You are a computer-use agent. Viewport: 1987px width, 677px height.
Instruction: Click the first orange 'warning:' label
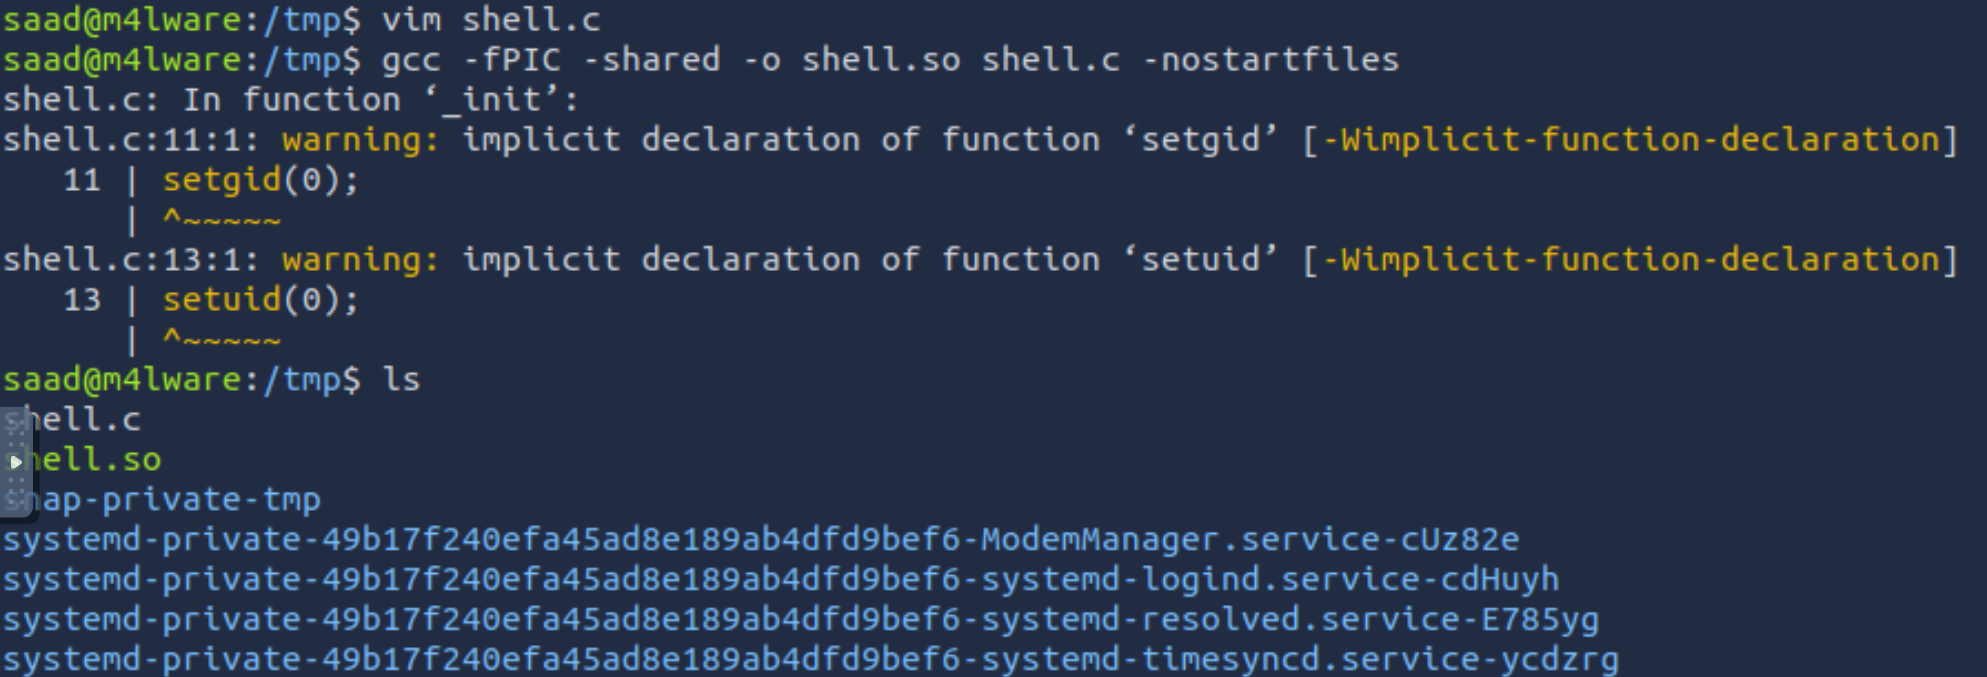[361, 140]
